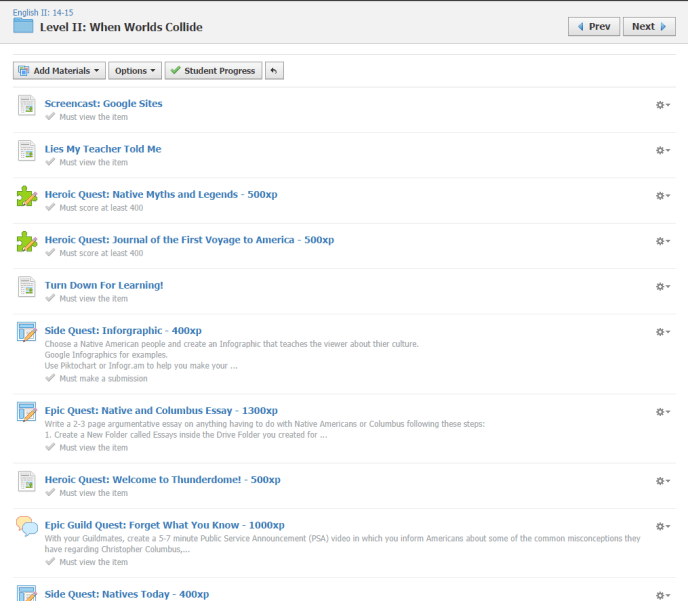Click the checkmark beside Screencast's 'Must view the item'
The width and height of the screenshot is (688, 601).
pyautogui.click(x=50, y=116)
